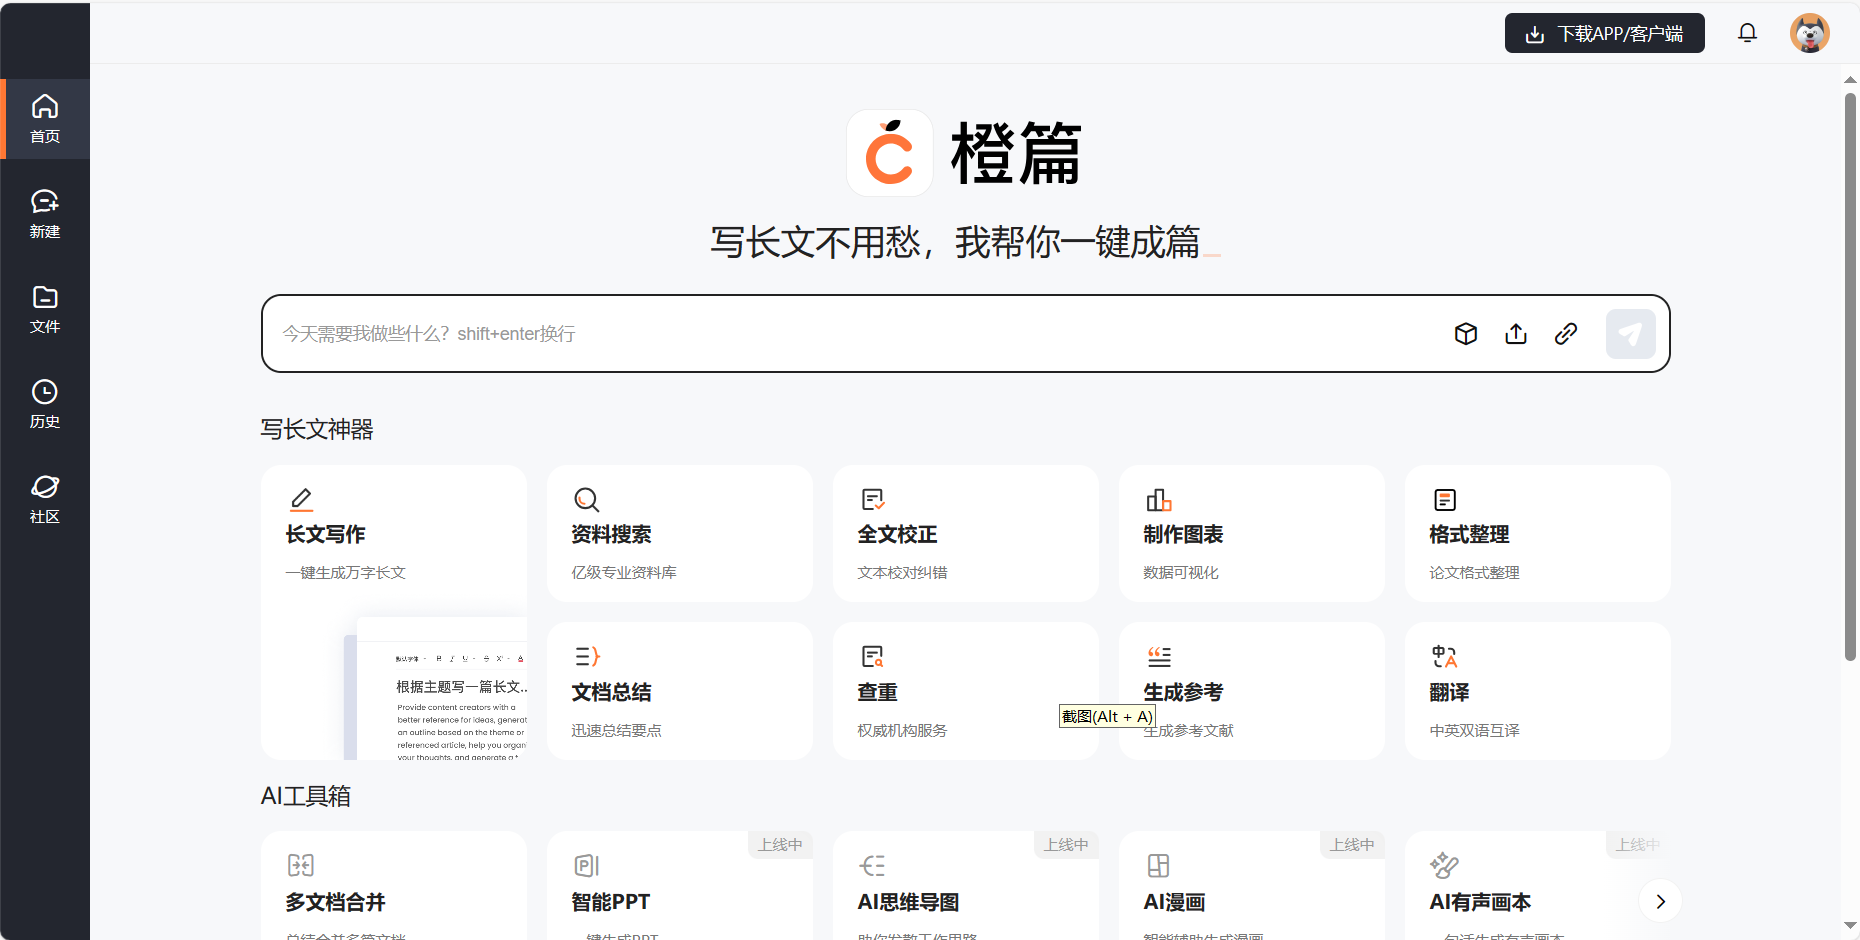1860x940 pixels.
Task: Open the 新建 sidebar item
Action: (44, 213)
